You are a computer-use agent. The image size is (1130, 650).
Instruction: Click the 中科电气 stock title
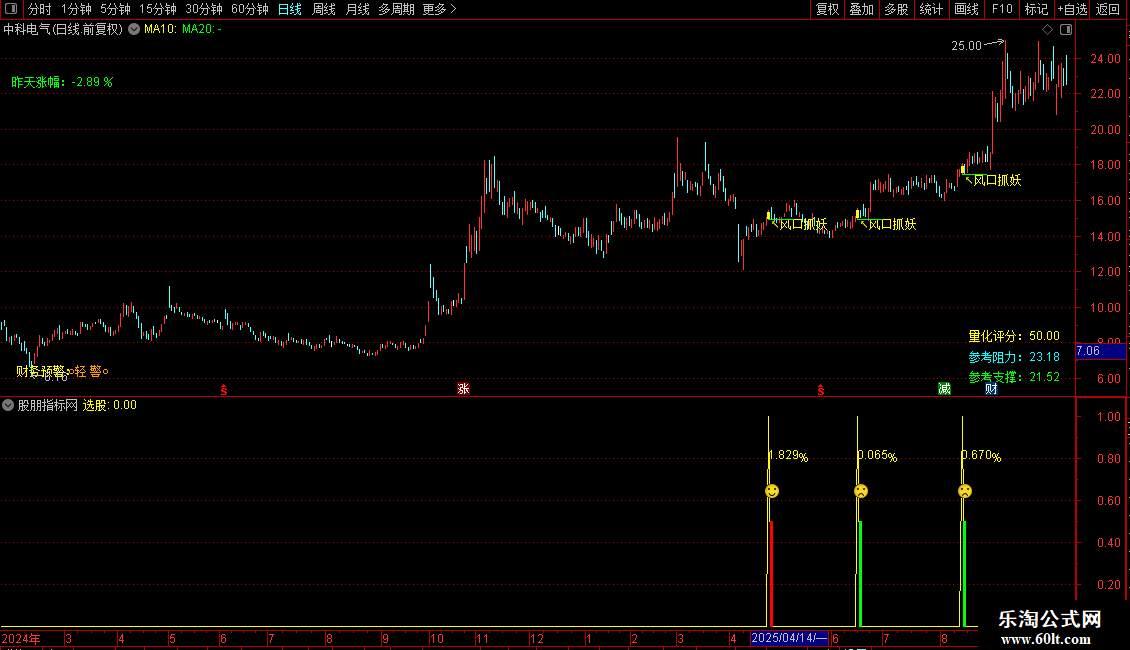click(63, 30)
